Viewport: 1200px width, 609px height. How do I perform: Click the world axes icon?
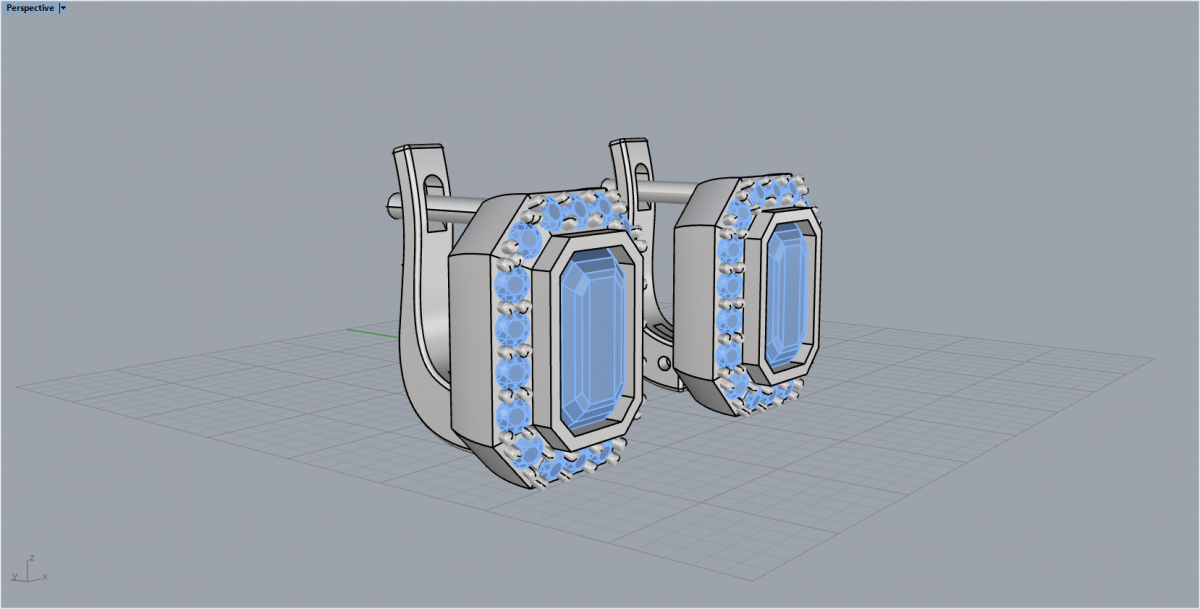tap(28, 569)
